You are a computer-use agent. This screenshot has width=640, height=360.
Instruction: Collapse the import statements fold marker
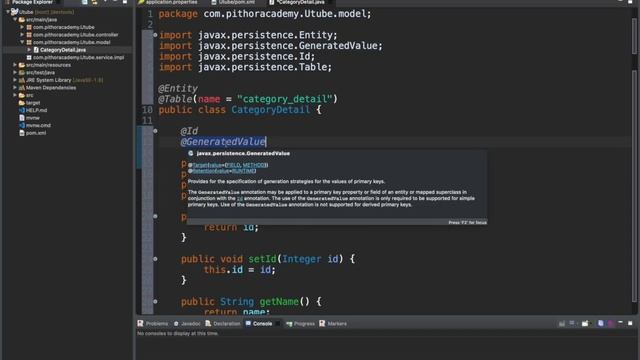tap(155, 35)
